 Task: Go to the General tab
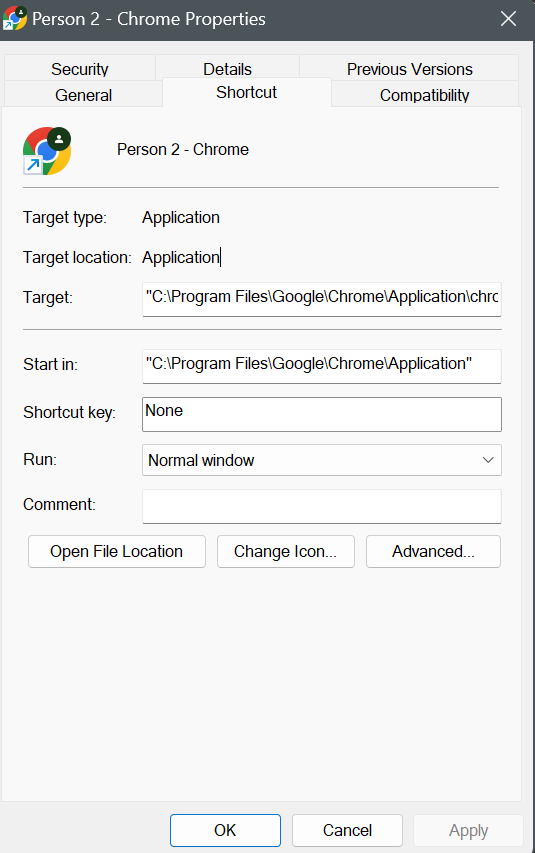pyautogui.click(x=83, y=95)
